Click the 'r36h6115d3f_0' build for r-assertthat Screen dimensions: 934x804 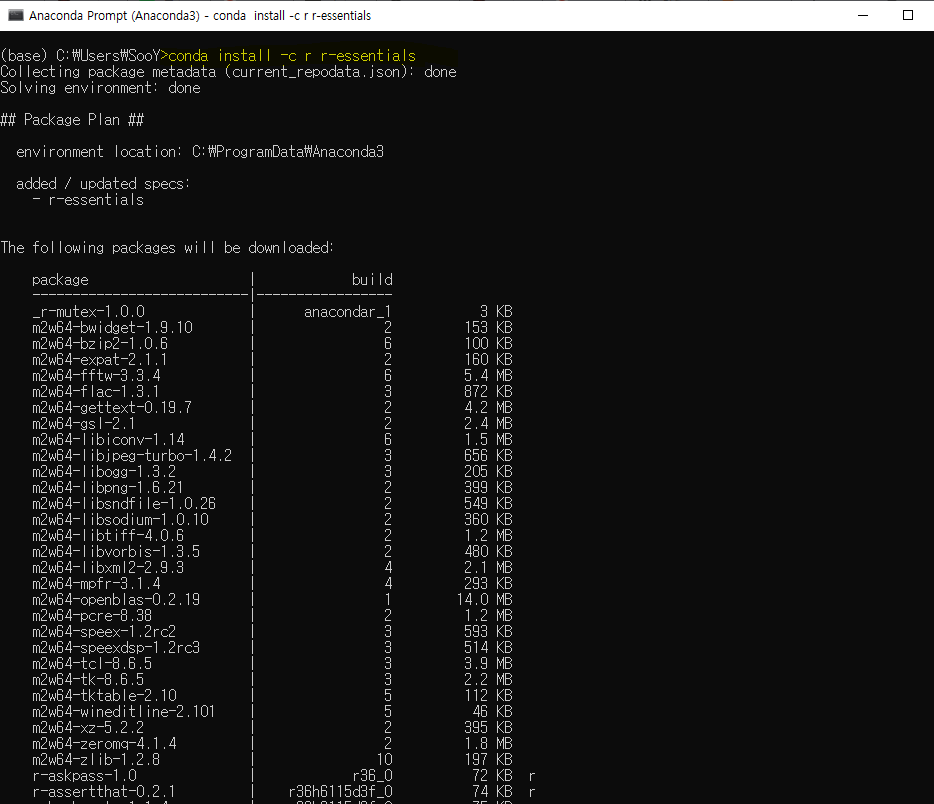click(341, 792)
